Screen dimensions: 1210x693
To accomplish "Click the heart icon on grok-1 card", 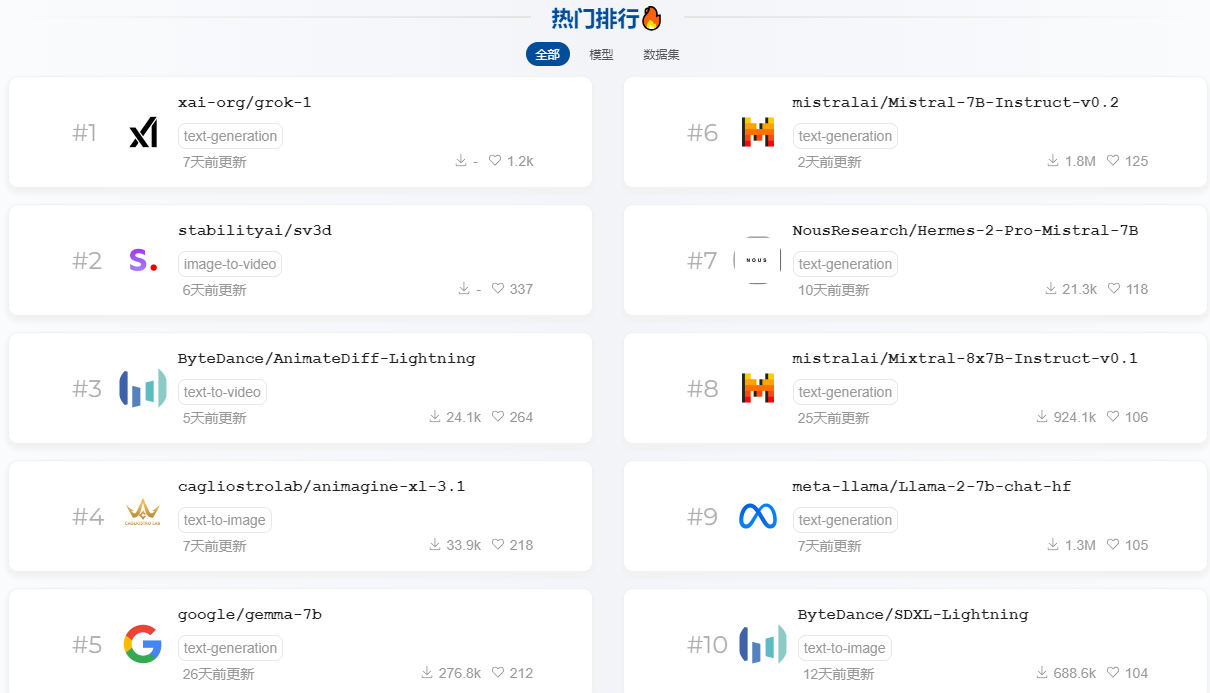I will (495, 161).
